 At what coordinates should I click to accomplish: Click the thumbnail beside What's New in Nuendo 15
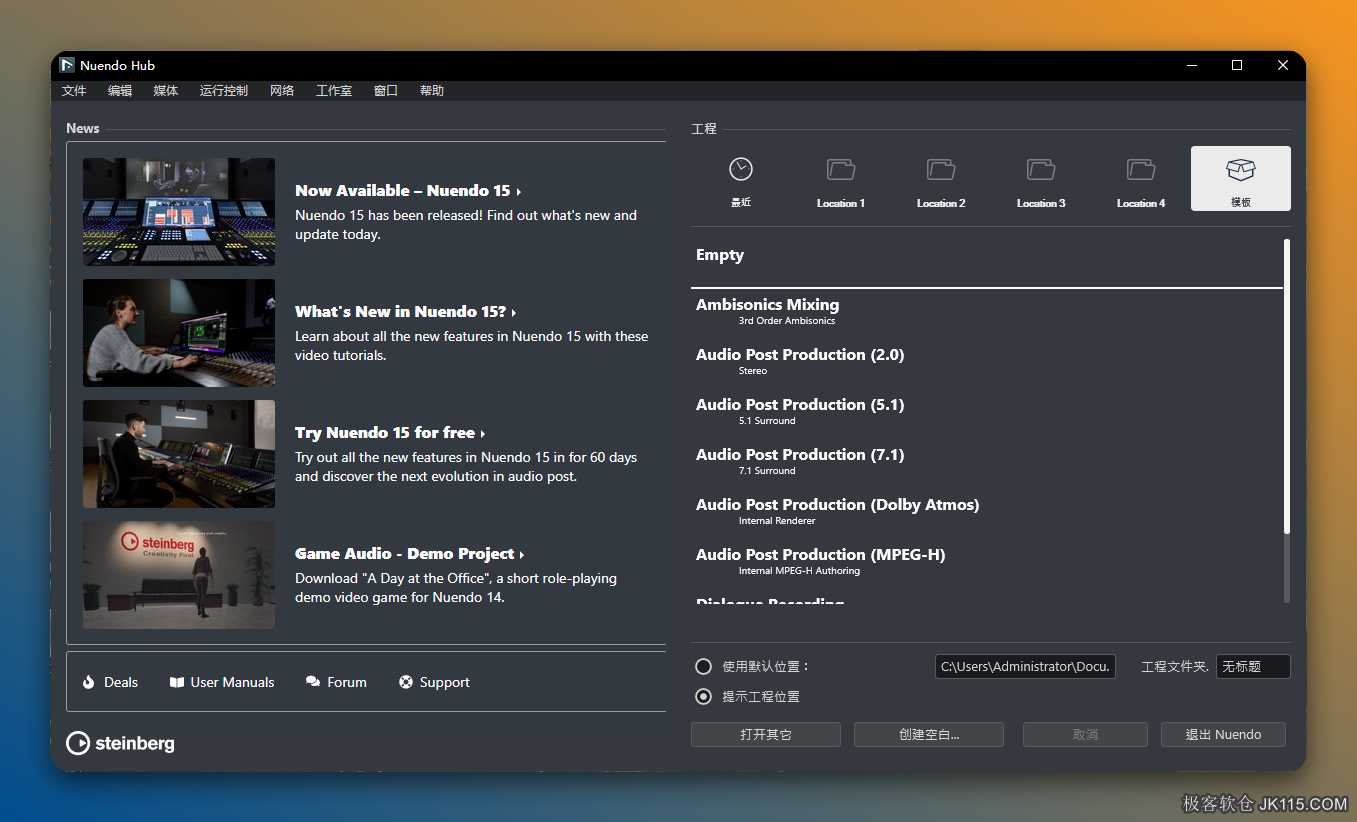pyautogui.click(x=179, y=333)
